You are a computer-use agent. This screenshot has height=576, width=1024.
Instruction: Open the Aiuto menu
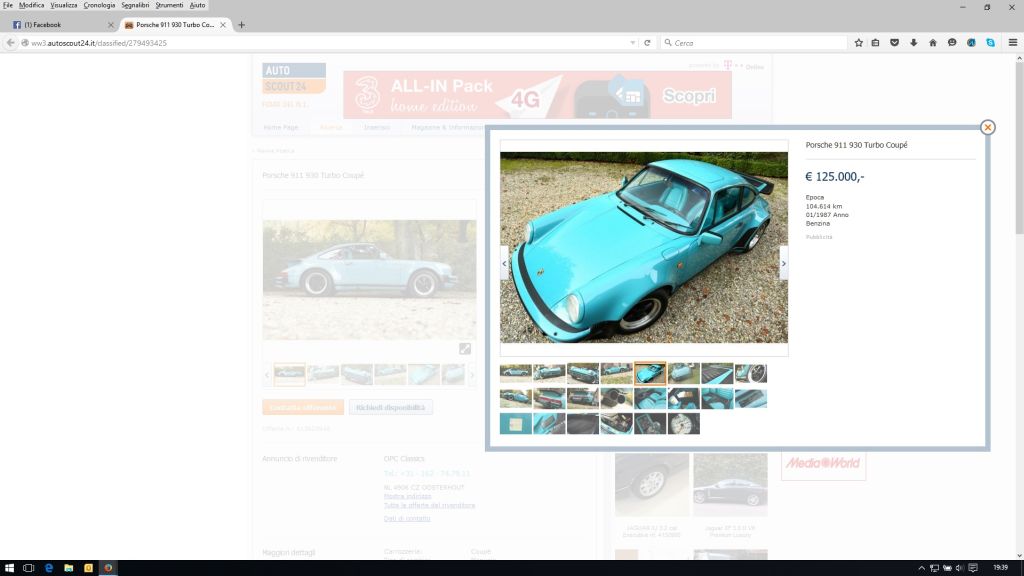(x=197, y=5)
